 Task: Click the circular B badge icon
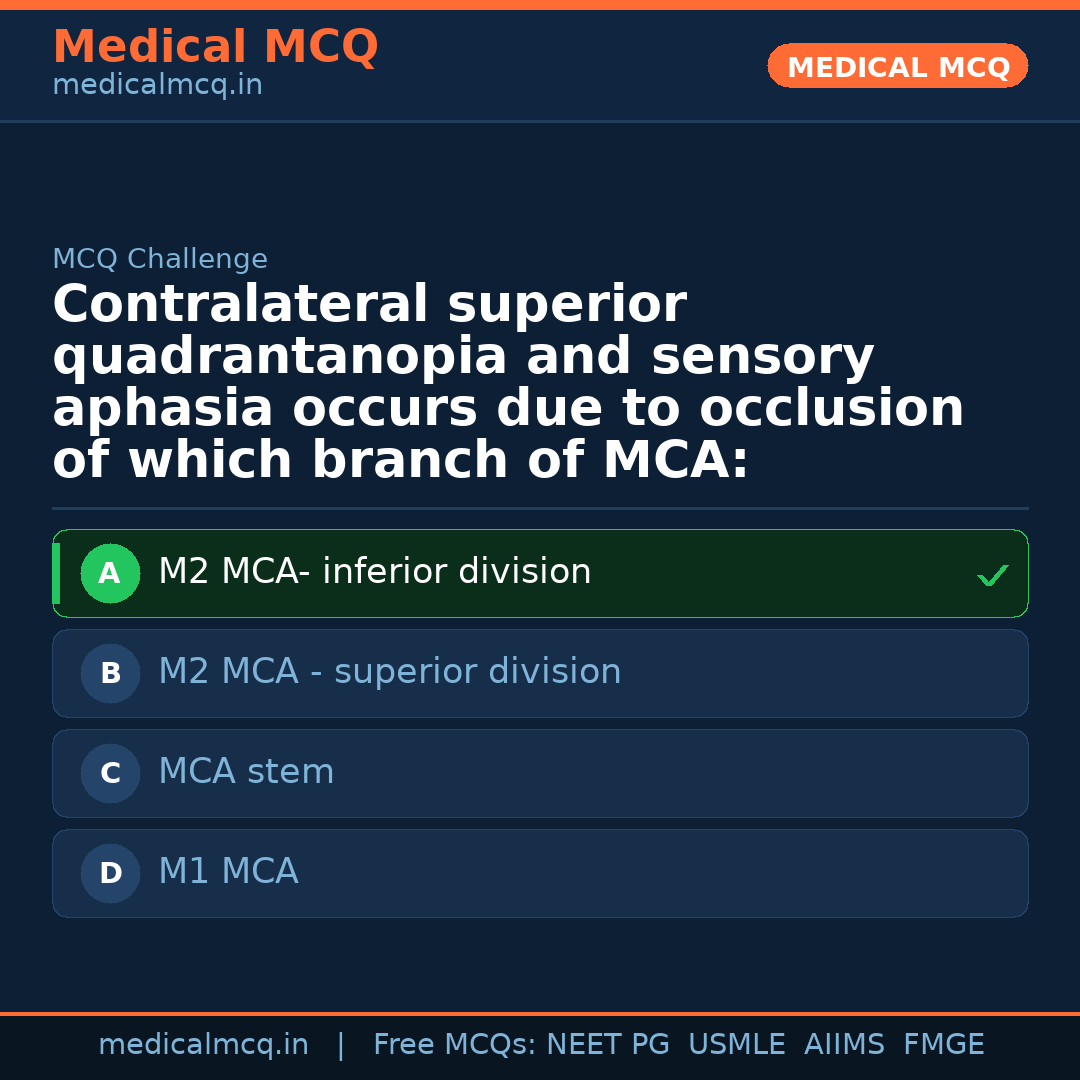tap(110, 673)
